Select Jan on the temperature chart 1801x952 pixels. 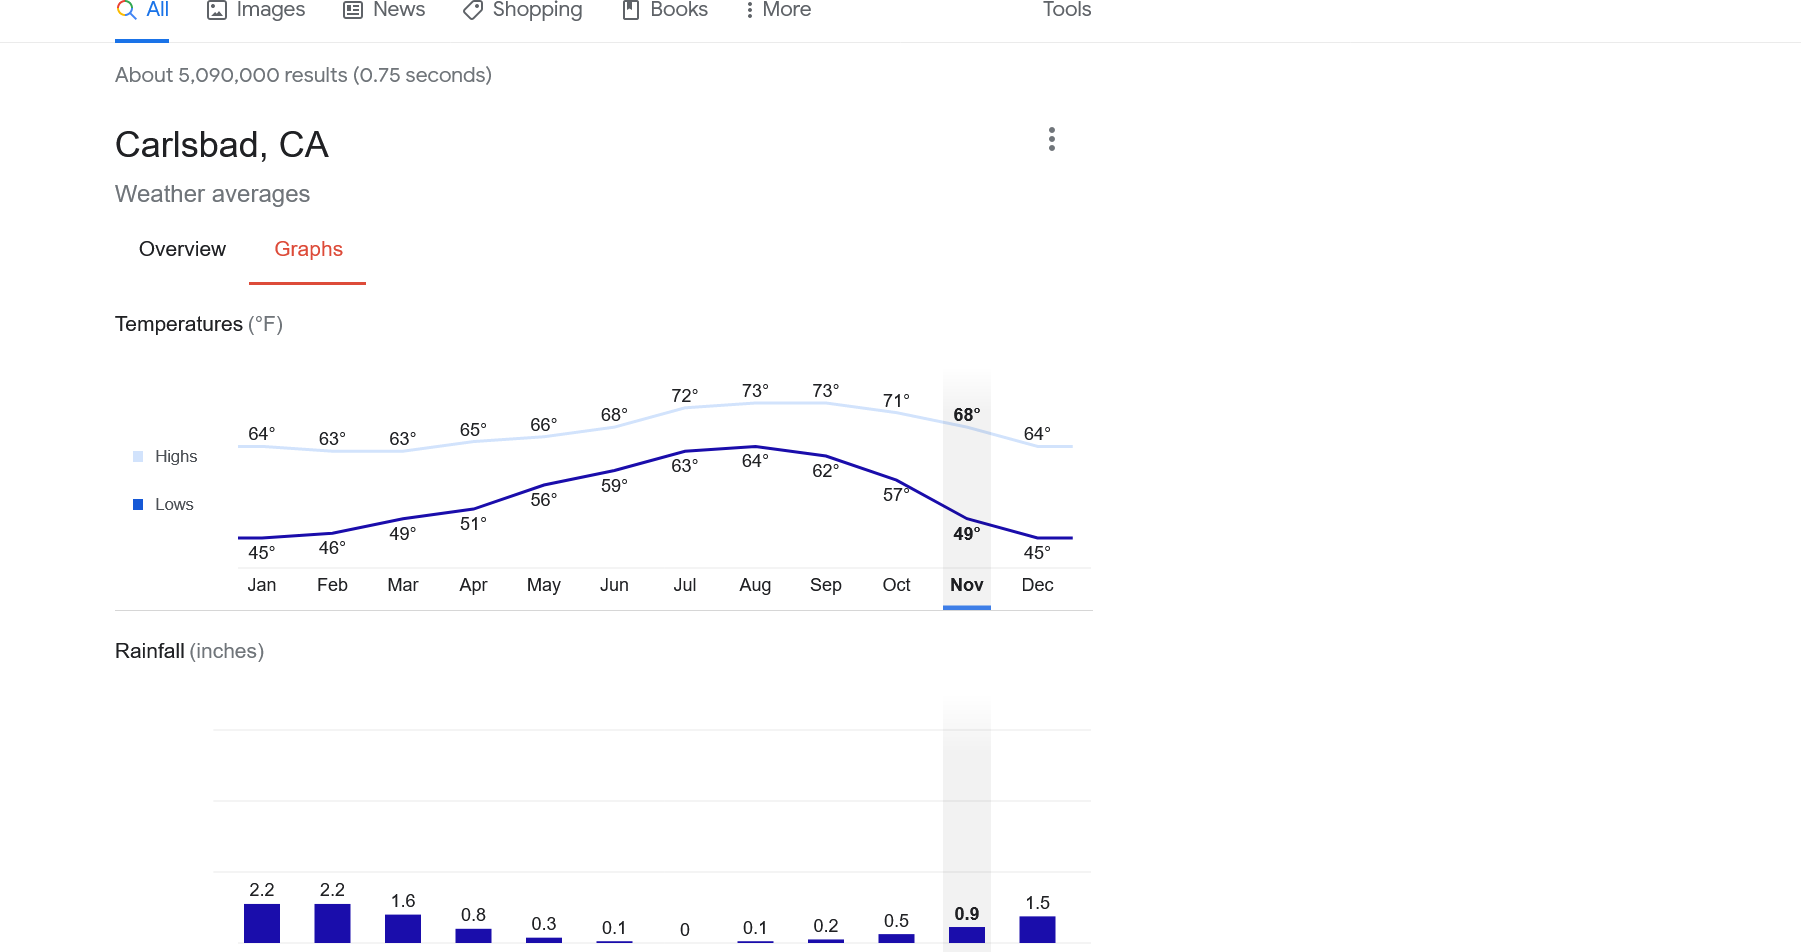(262, 585)
